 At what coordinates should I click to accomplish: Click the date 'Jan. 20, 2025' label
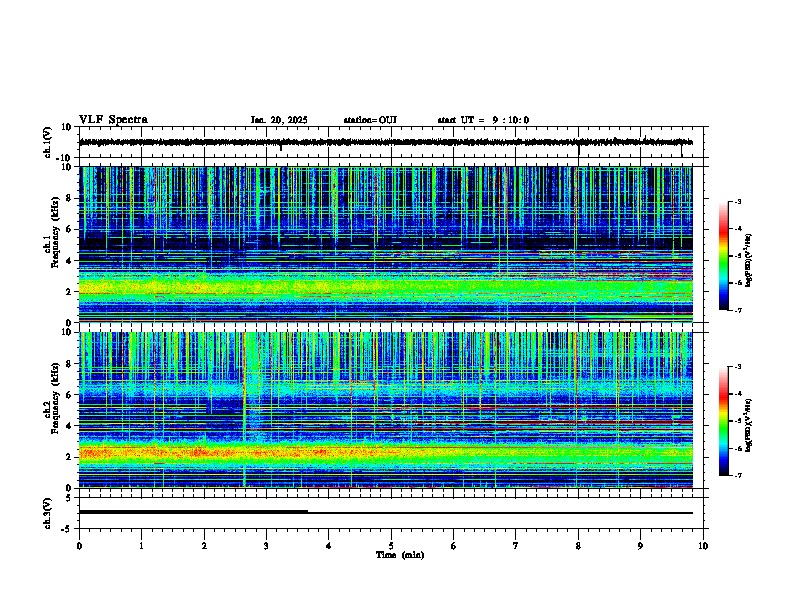(x=279, y=120)
